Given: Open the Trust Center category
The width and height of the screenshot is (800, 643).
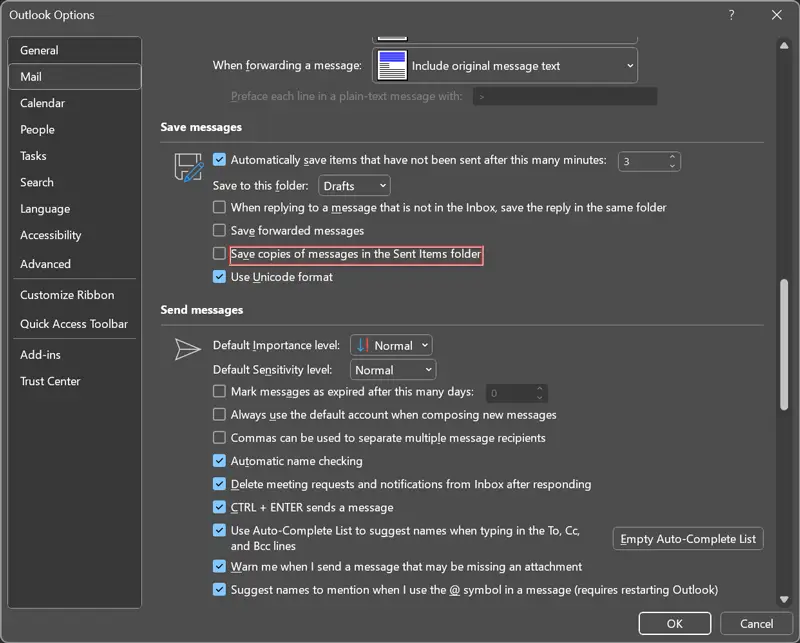Looking at the screenshot, I should 50,381.
